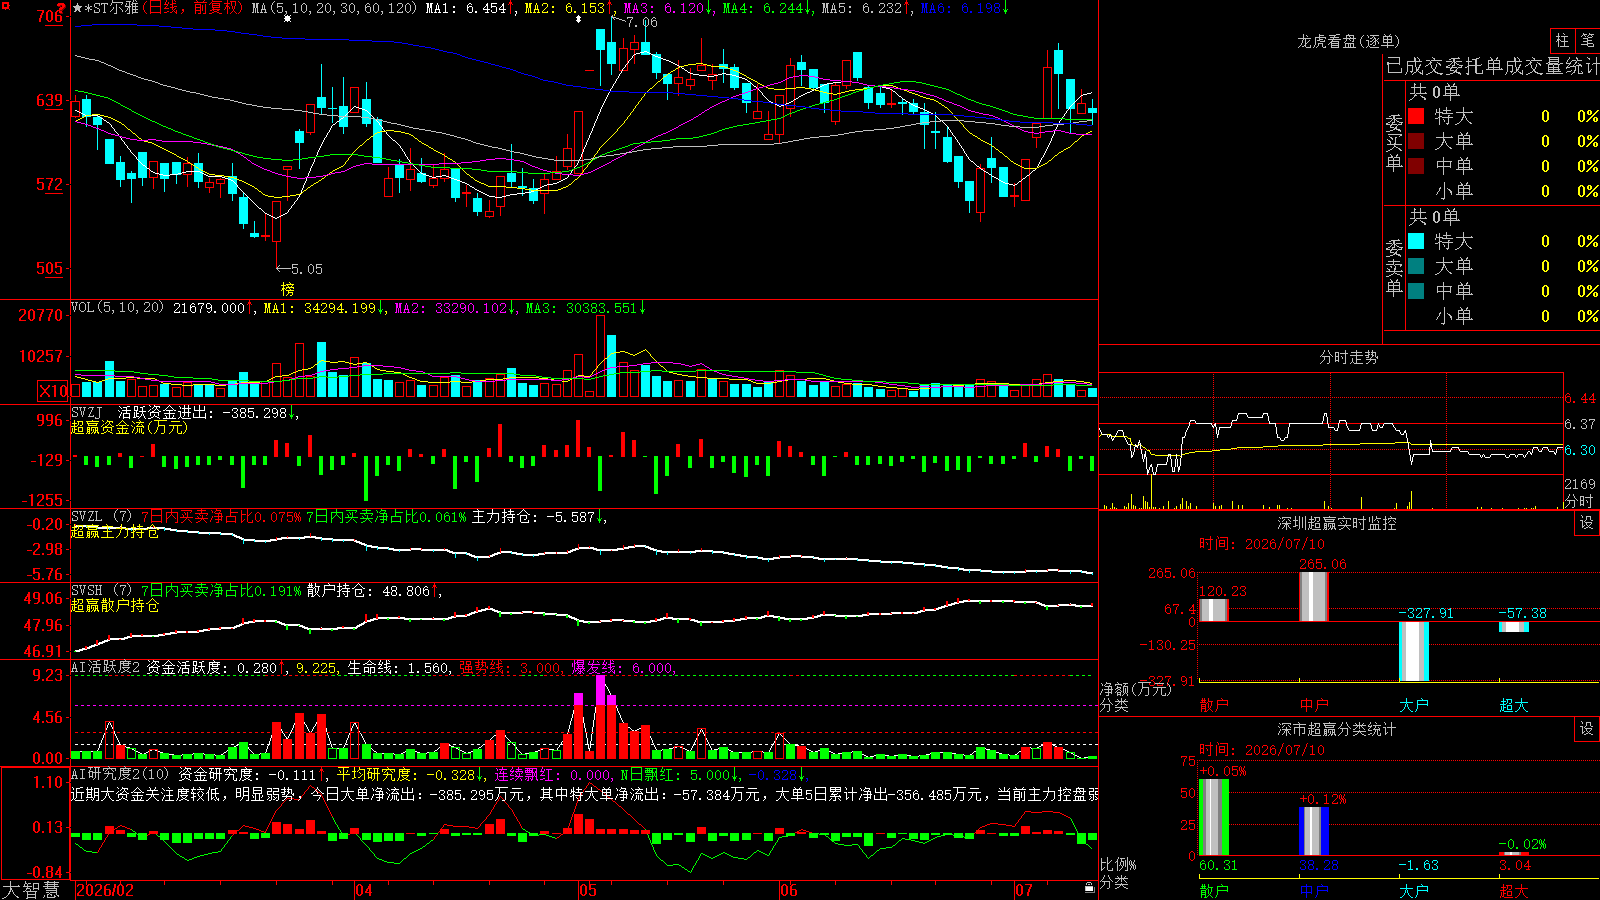Click the dark red 大单 buy-order swatch
Image resolution: width=1600 pixels, height=900 pixels.
(1416, 141)
